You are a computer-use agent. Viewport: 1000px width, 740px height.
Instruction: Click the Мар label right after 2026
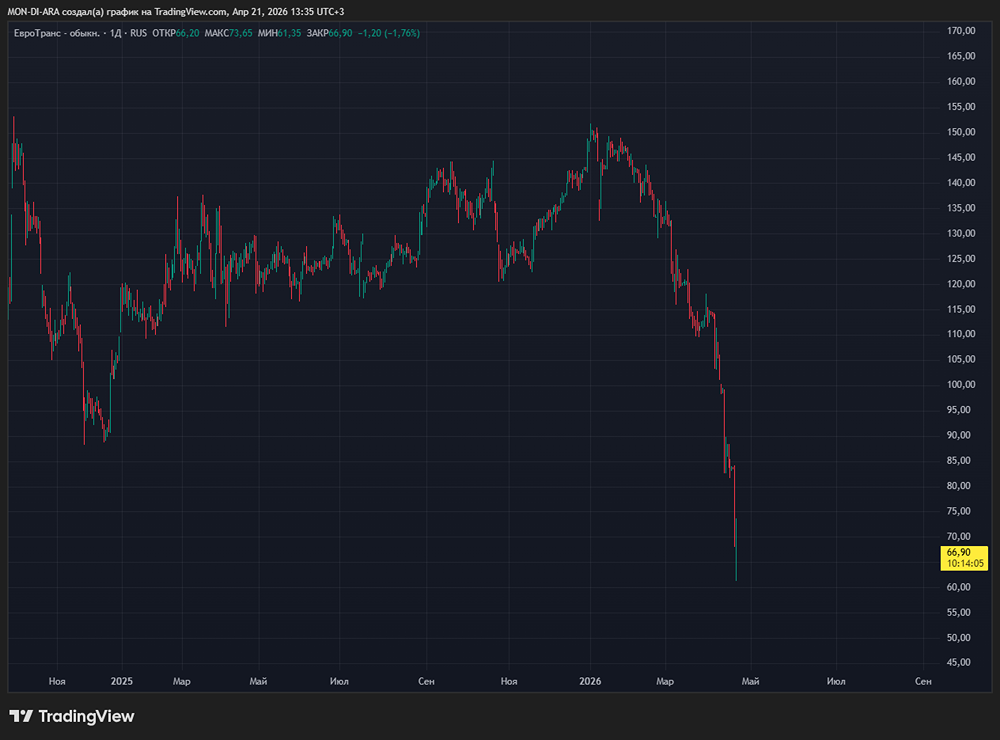pyautogui.click(x=665, y=681)
